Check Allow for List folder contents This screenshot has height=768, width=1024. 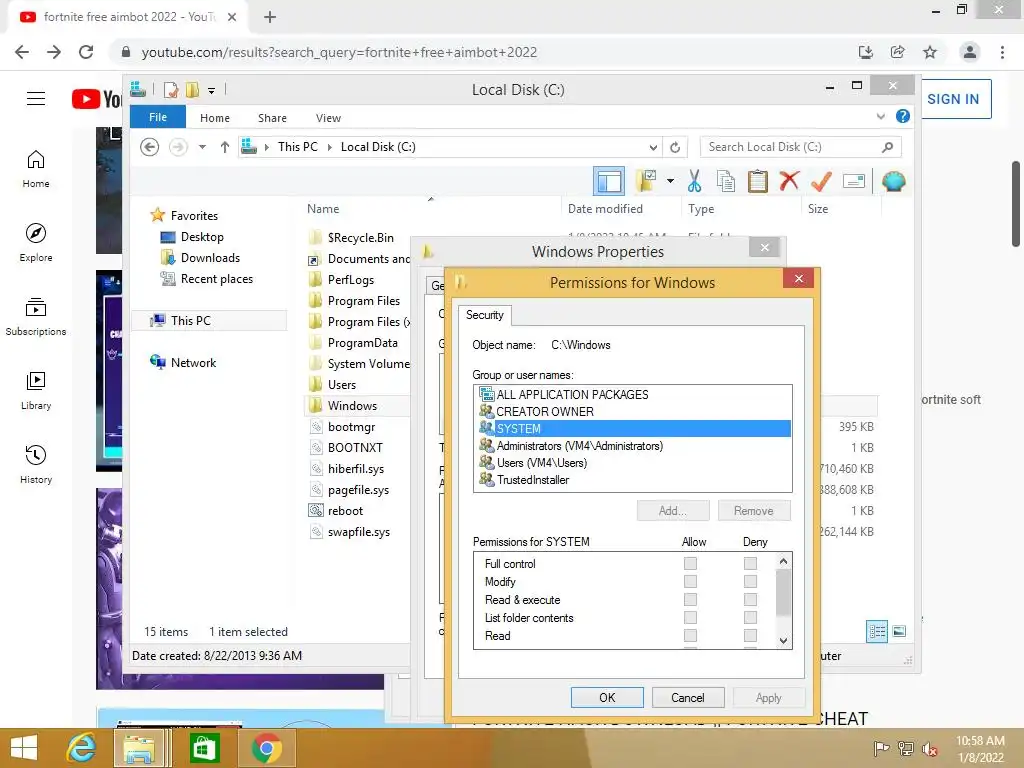coord(690,617)
